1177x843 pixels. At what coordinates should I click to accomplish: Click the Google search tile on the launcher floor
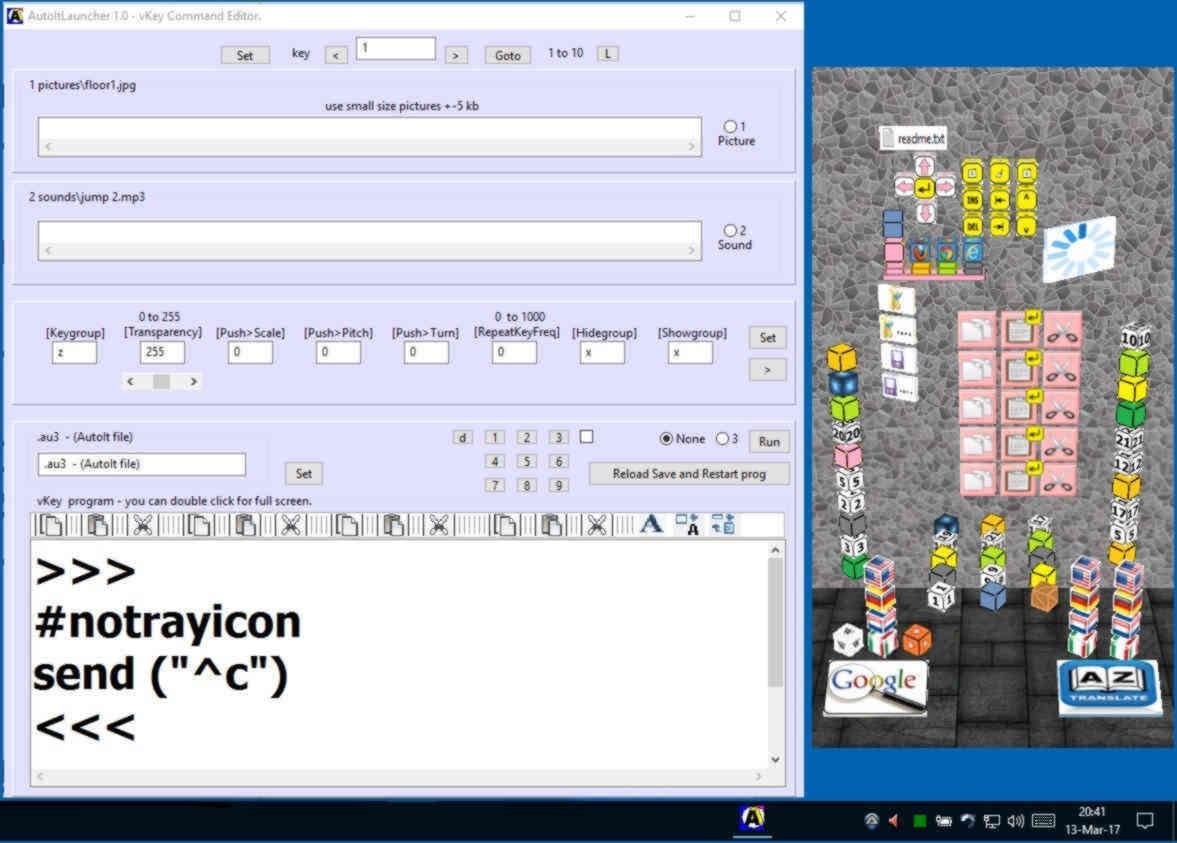[x=875, y=687]
